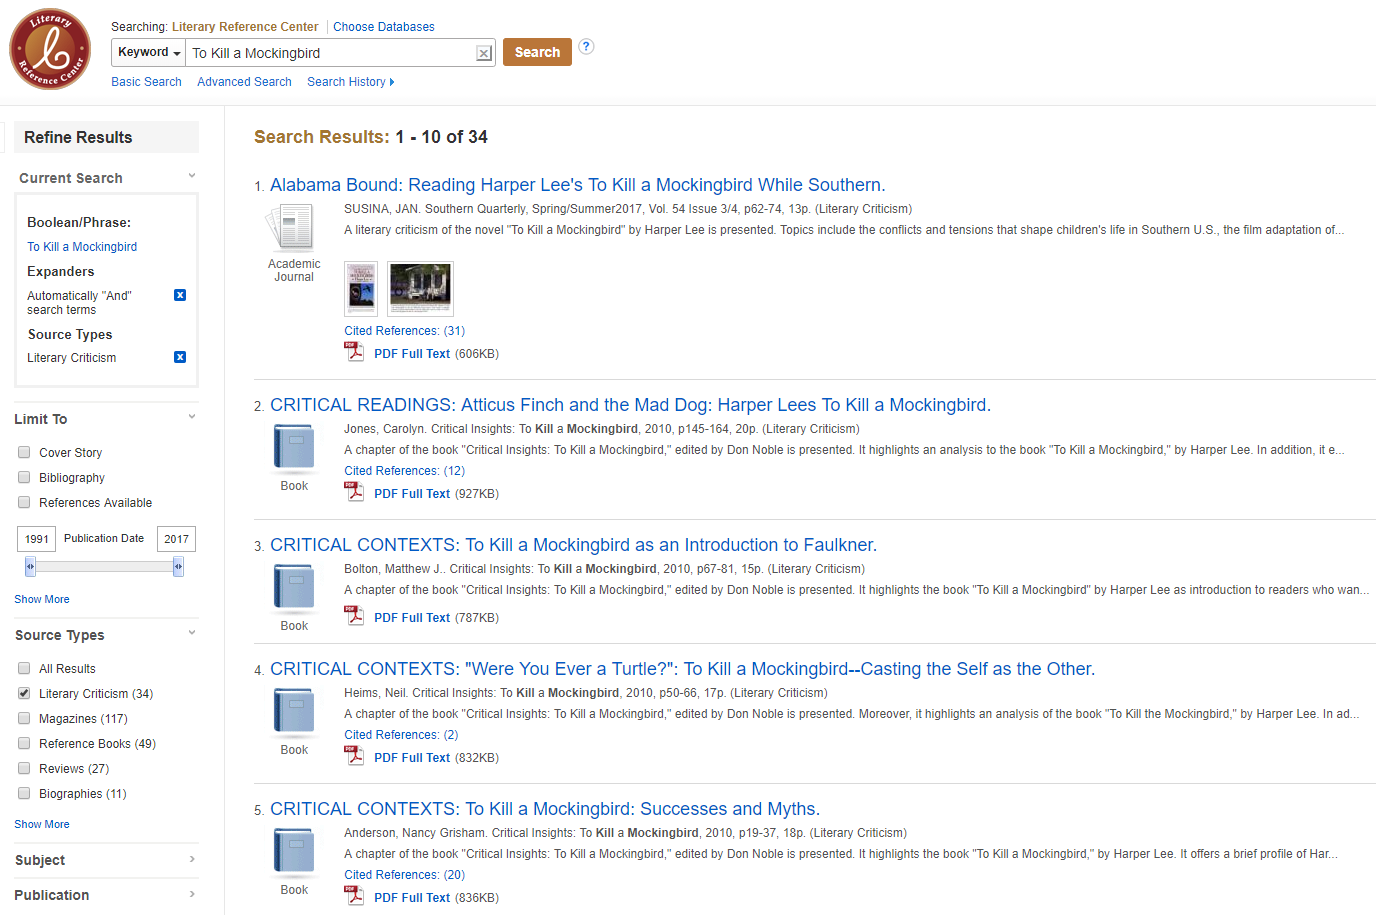Open the building photo thumbnail in result 1

pyautogui.click(x=420, y=288)
